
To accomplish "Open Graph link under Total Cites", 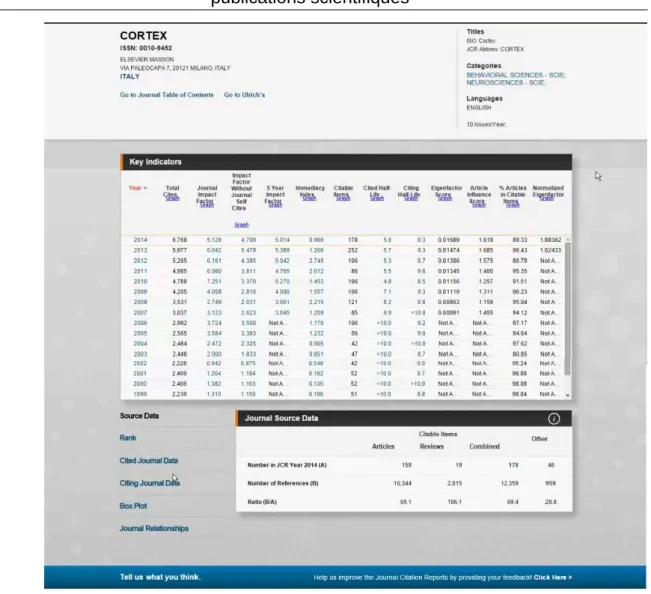I will point(172,198).
